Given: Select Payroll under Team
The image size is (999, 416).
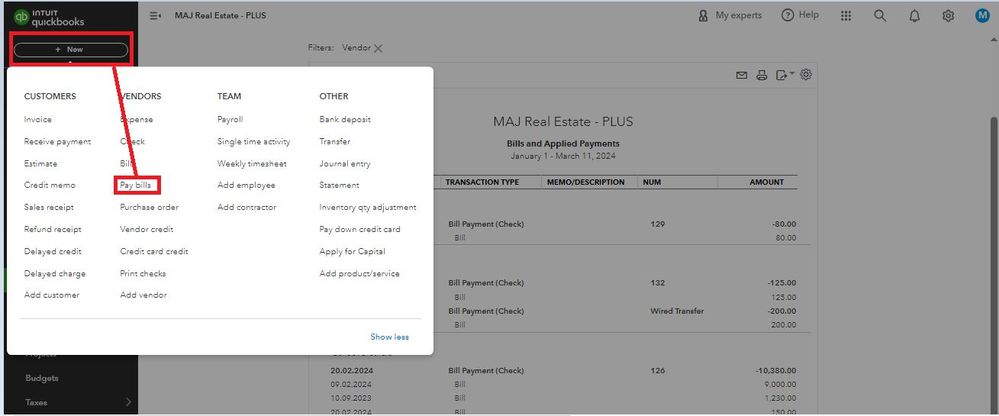Looking at the screenshot, I should click(x=230, y=119).
